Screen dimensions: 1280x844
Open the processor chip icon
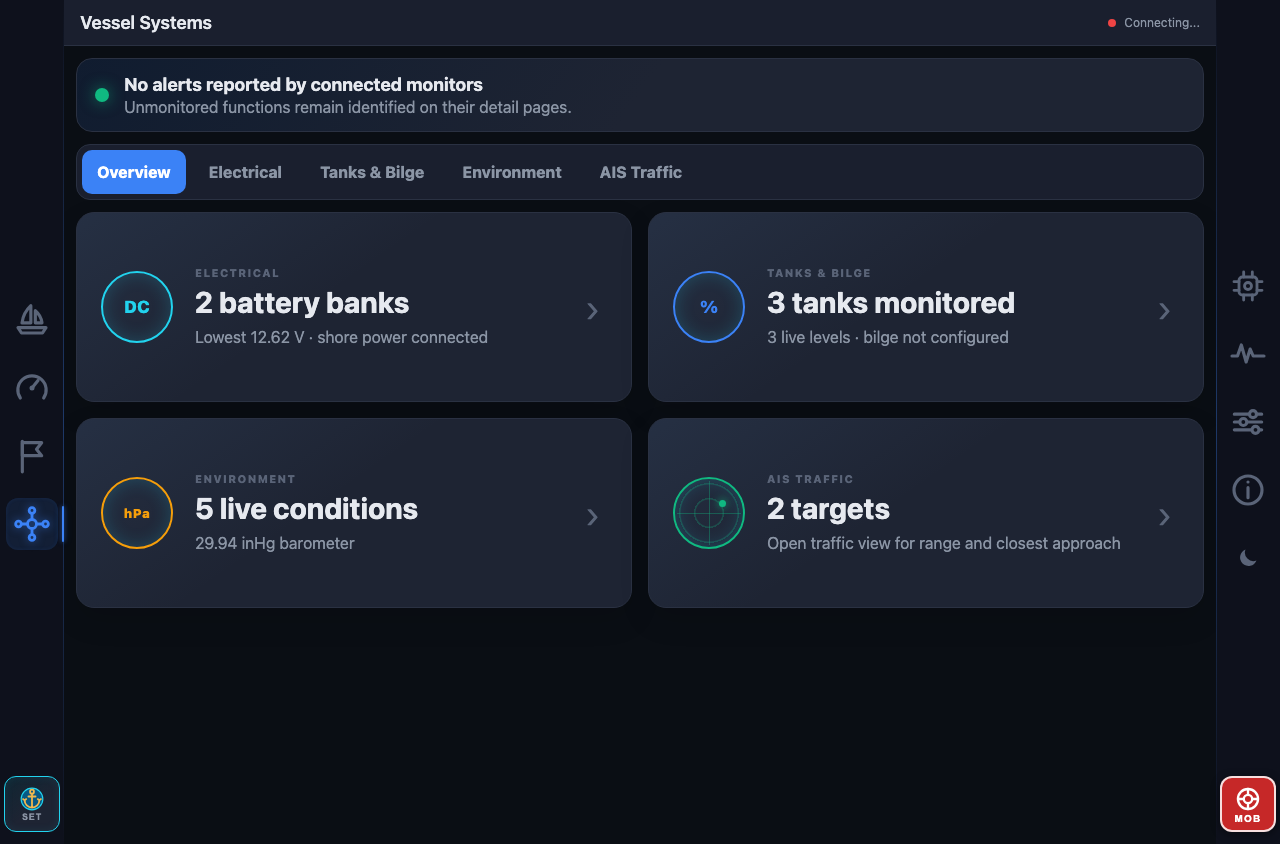pyautogui.click(x=1248, y=286)
